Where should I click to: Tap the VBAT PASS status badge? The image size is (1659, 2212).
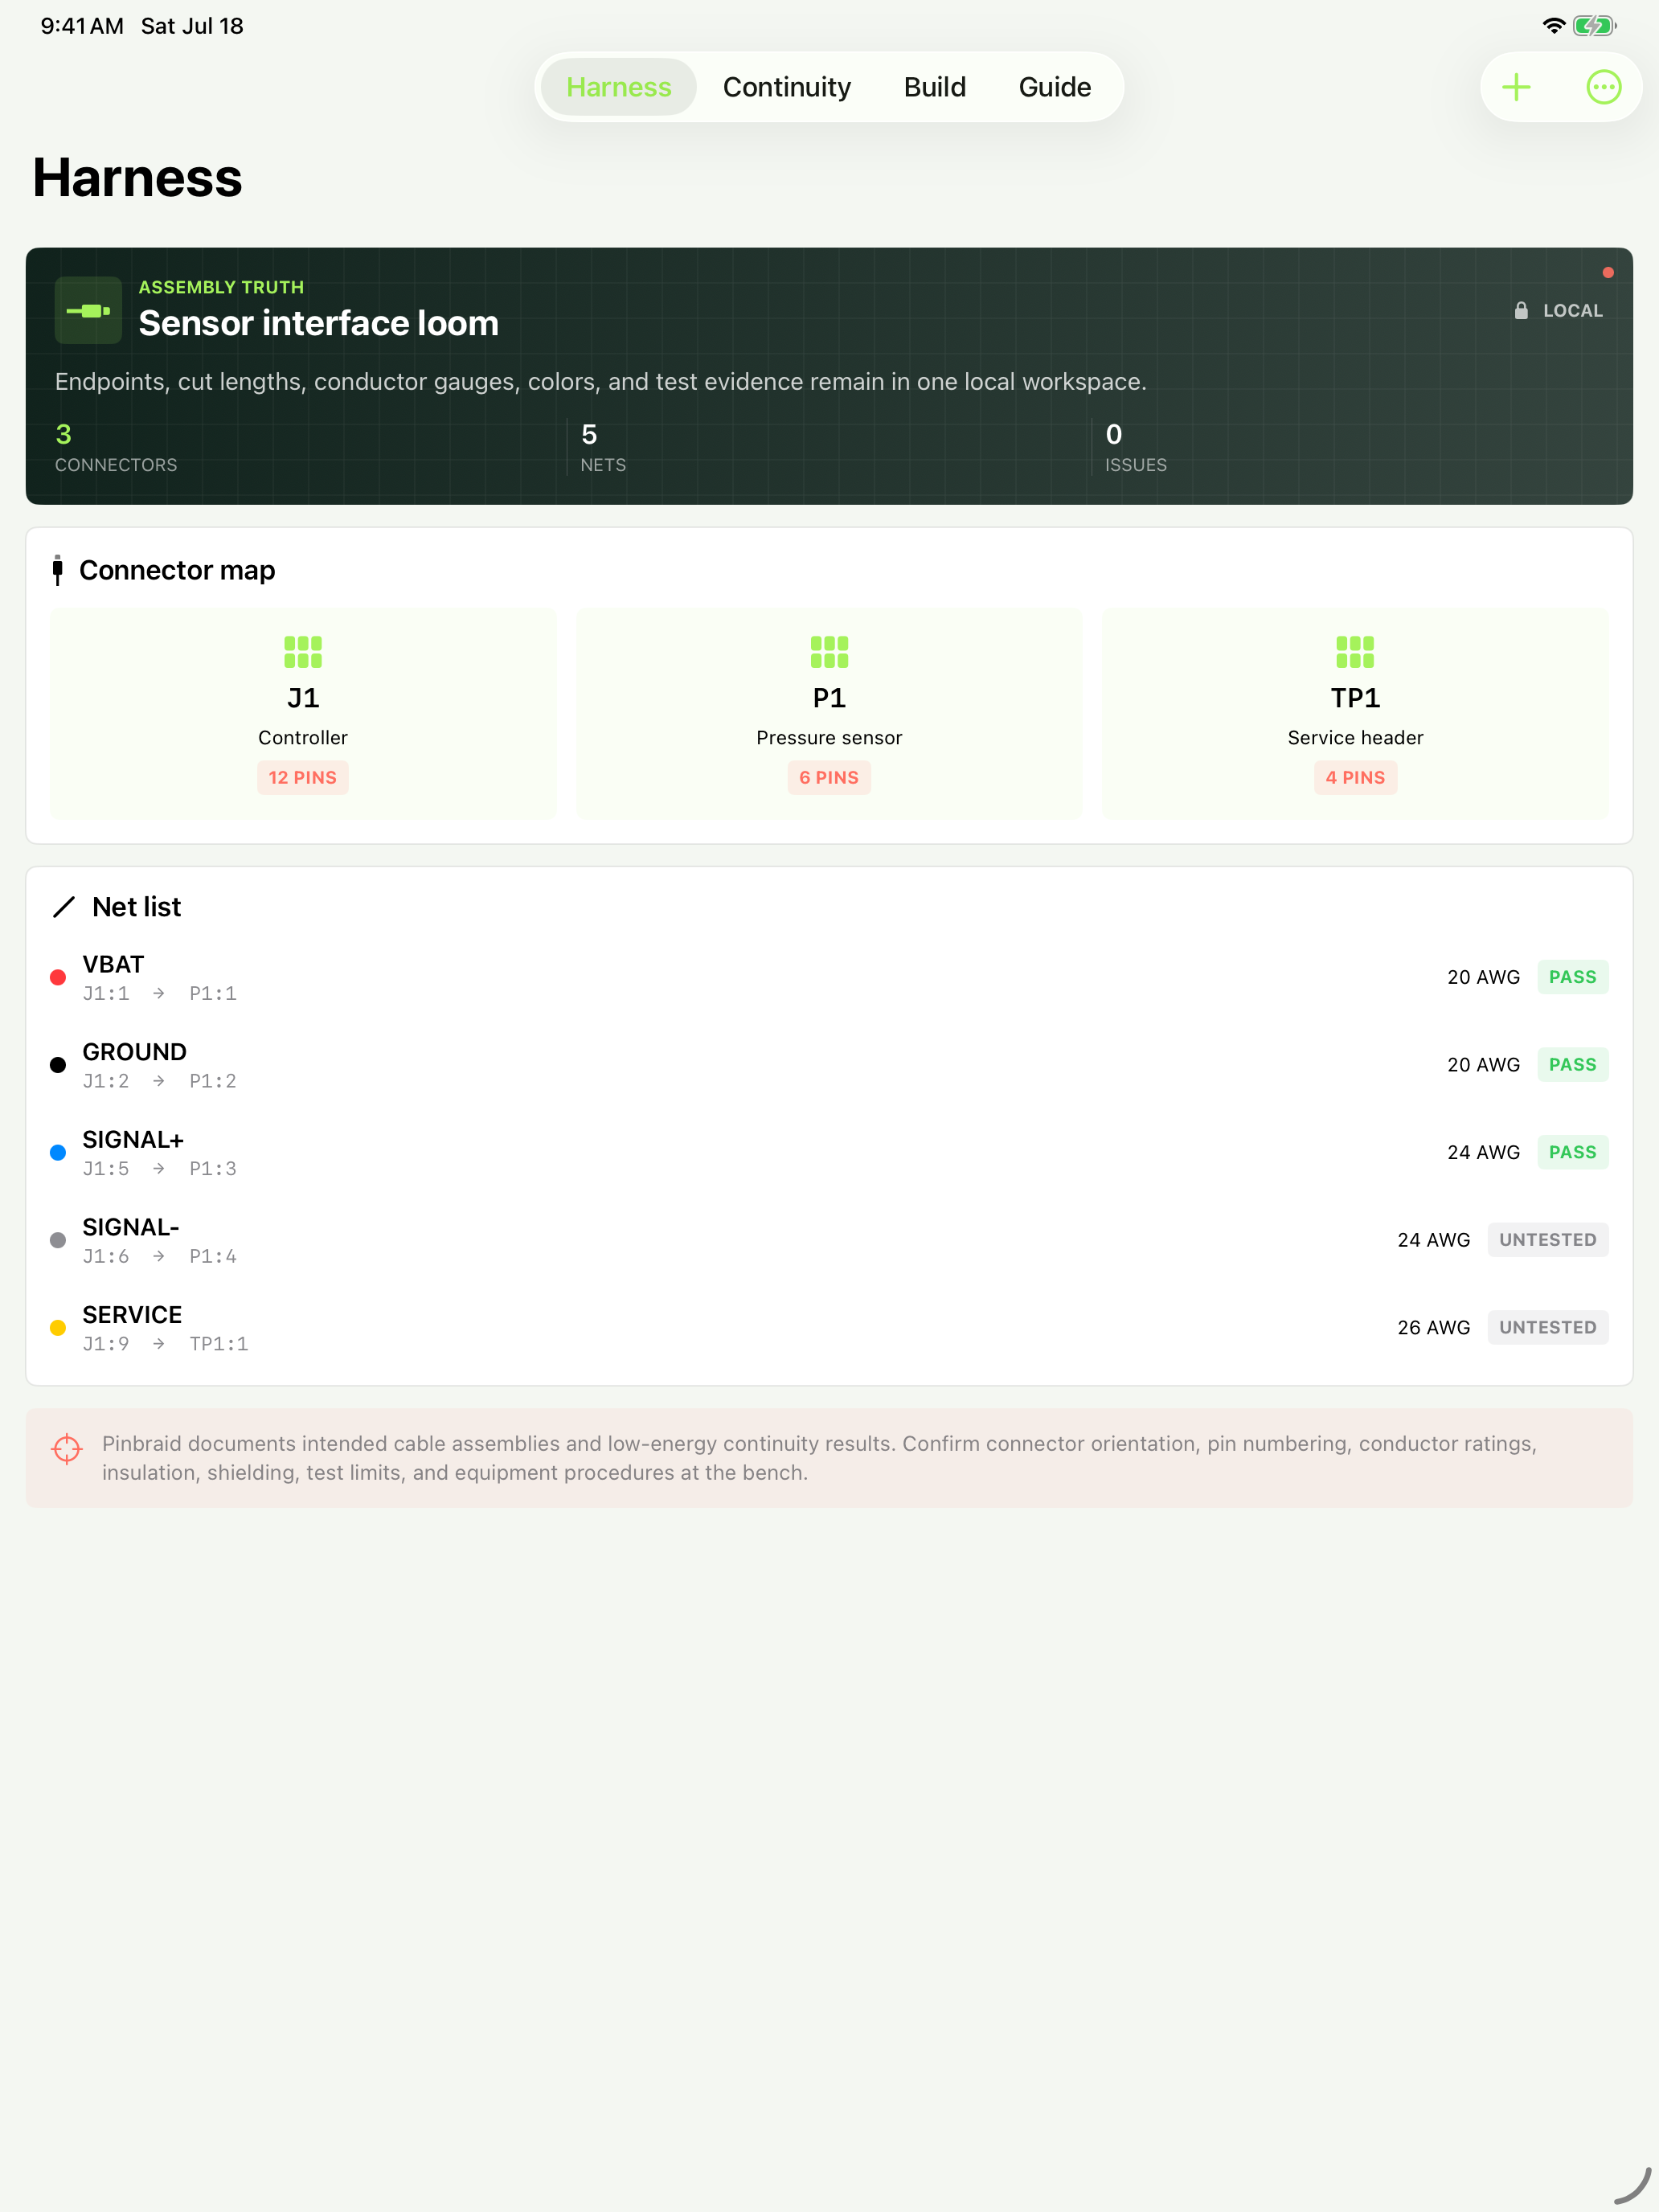click(x=1572, y=977)
